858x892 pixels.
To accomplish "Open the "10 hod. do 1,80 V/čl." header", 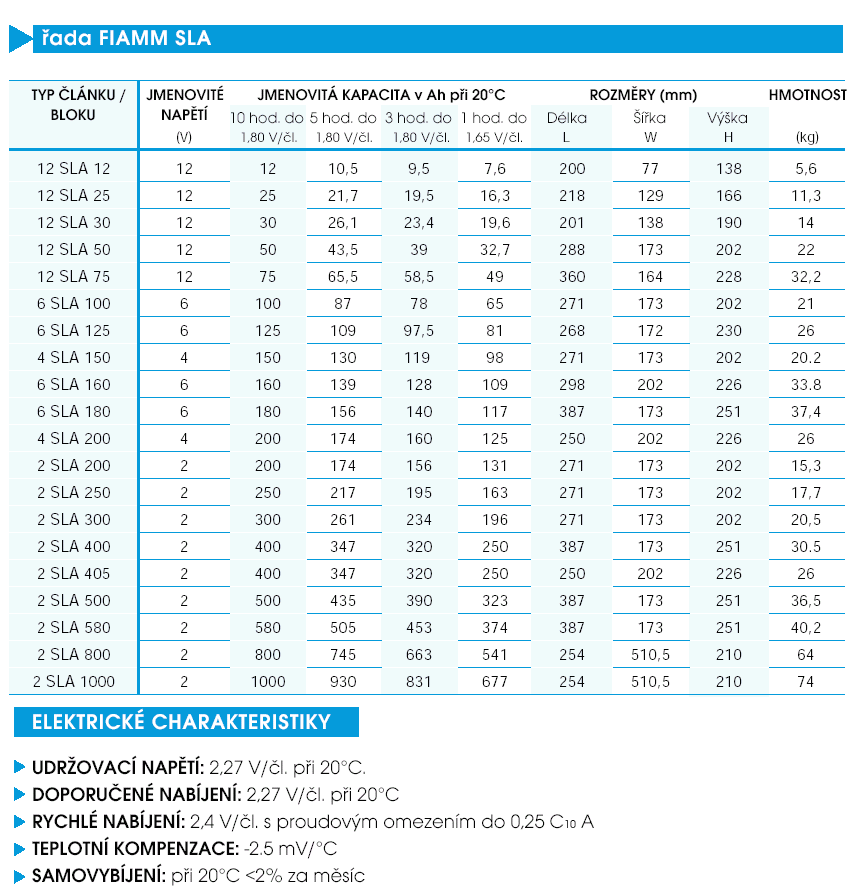I will tap(267, 126).
